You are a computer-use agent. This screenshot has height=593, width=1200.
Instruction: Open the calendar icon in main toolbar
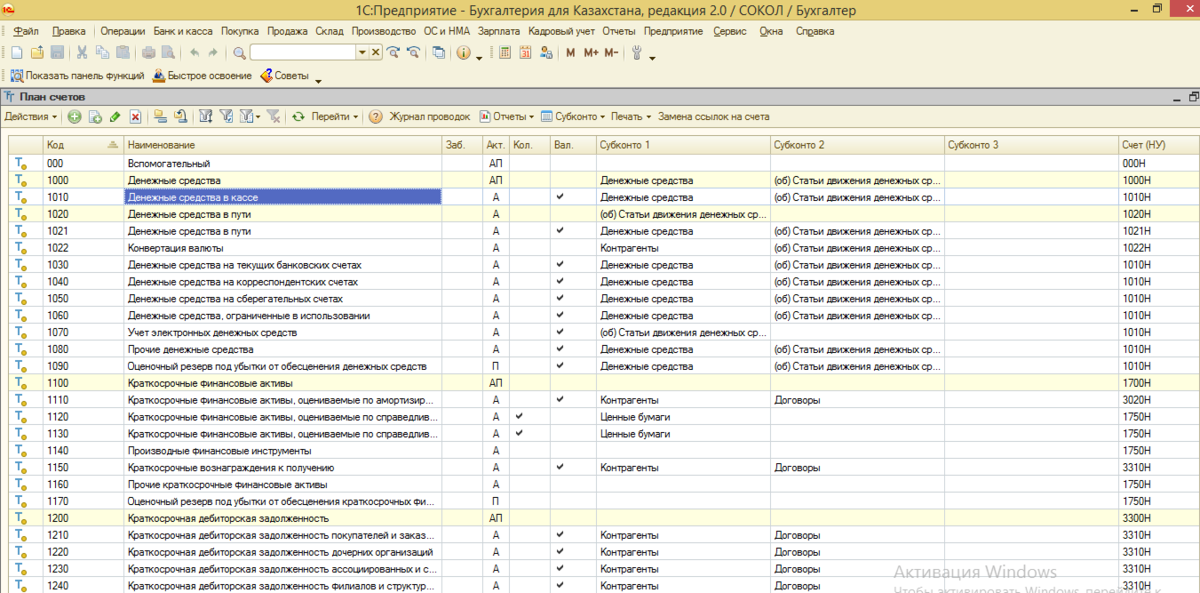pos(525,52)
